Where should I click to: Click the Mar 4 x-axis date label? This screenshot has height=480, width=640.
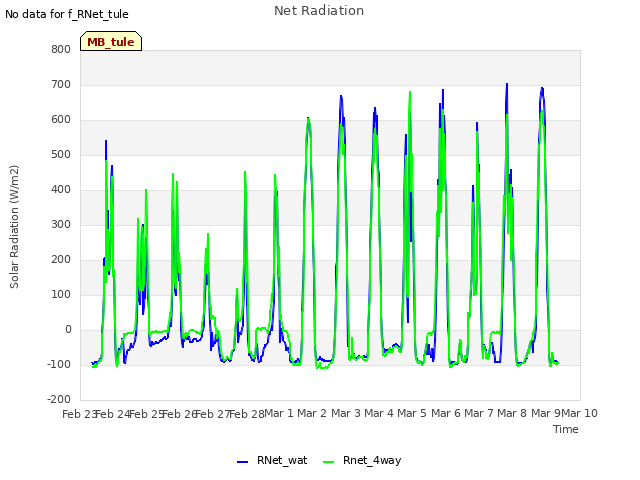379,413
